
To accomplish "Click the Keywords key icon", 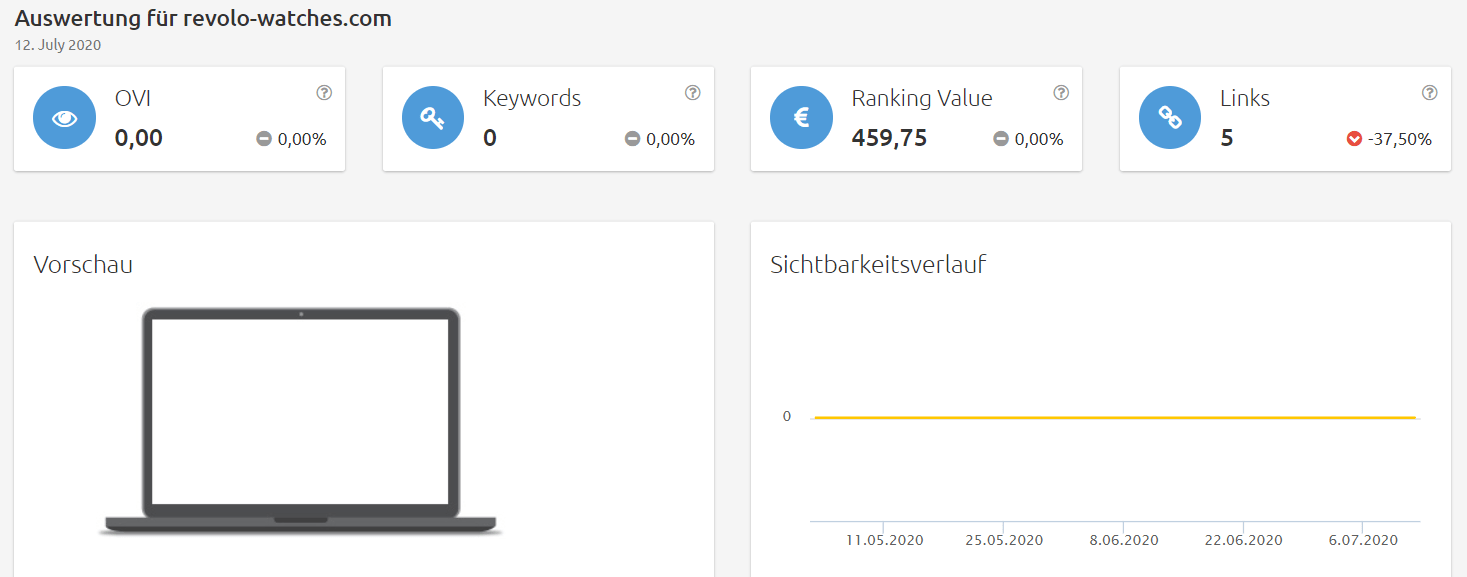I will [433, 118].
